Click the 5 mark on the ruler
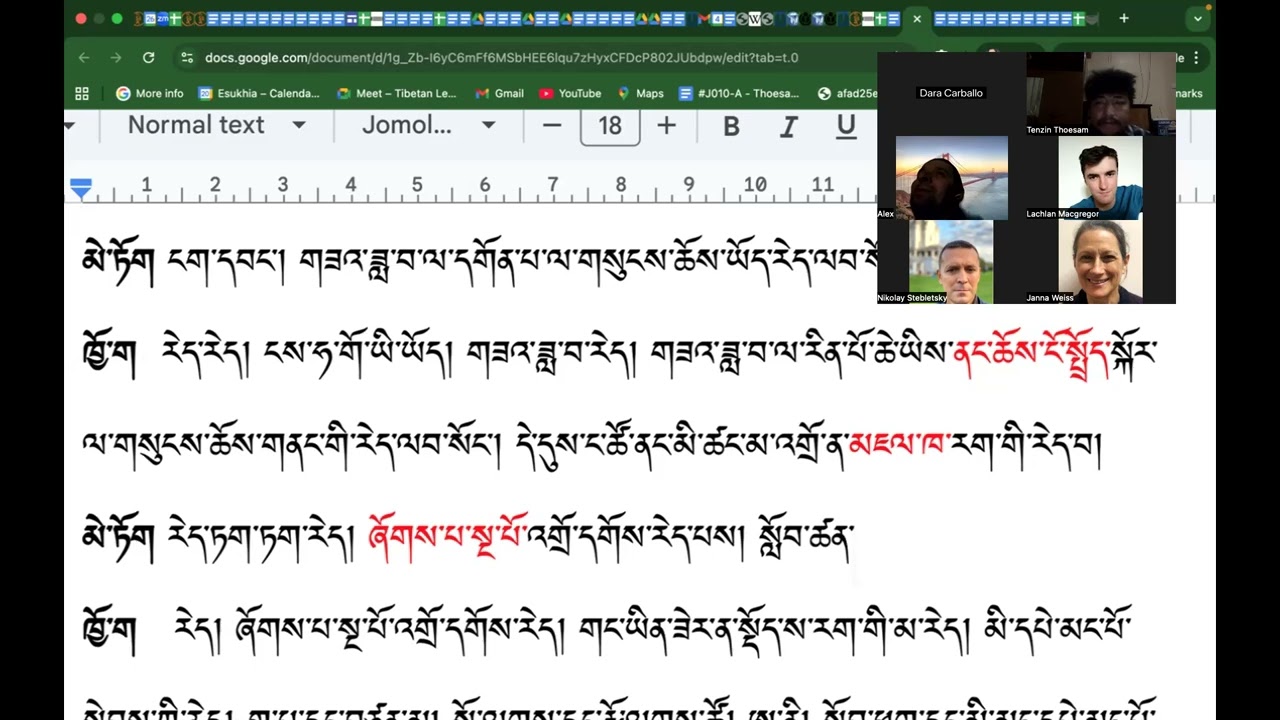1280x720 pixels. click(417, 185)
